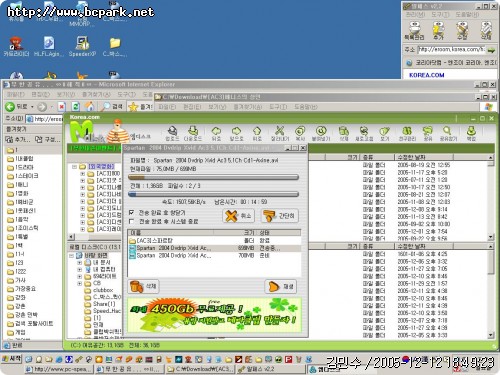The image size is (500, 375).
Task: Open the 카트라이더 desktop icon
Action: (x=16, y=47)
